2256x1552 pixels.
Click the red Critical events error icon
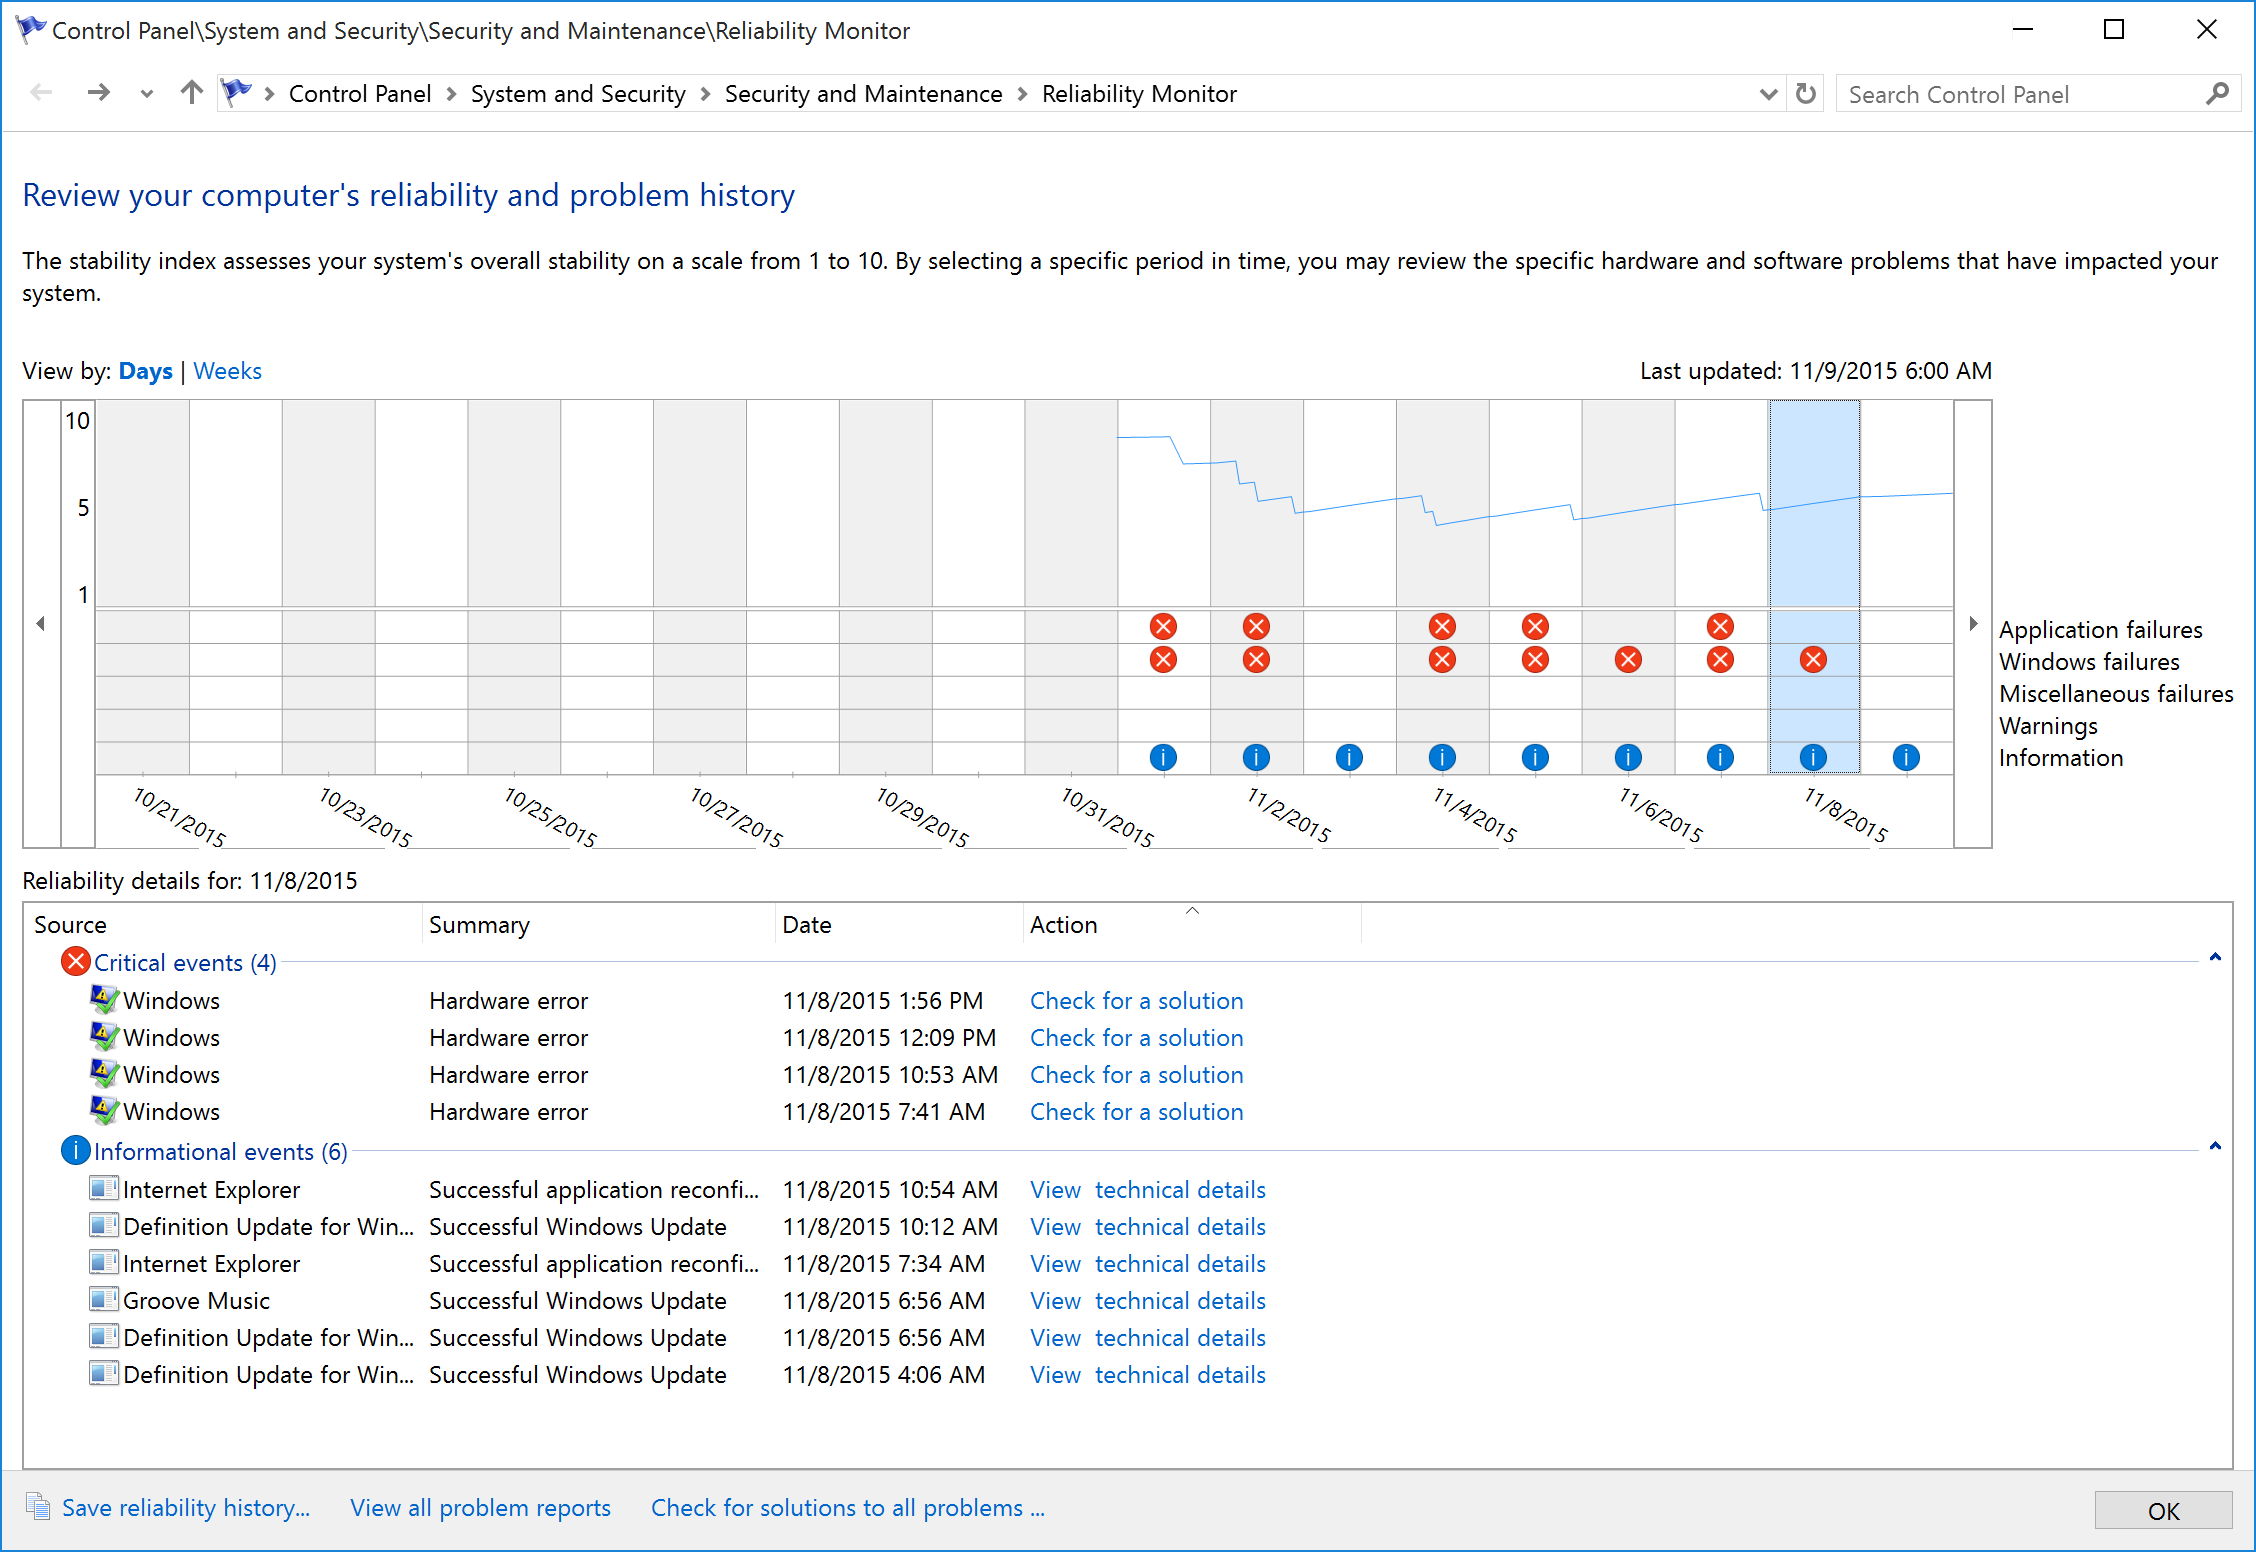pyautogui.click(x=75, y=961)
